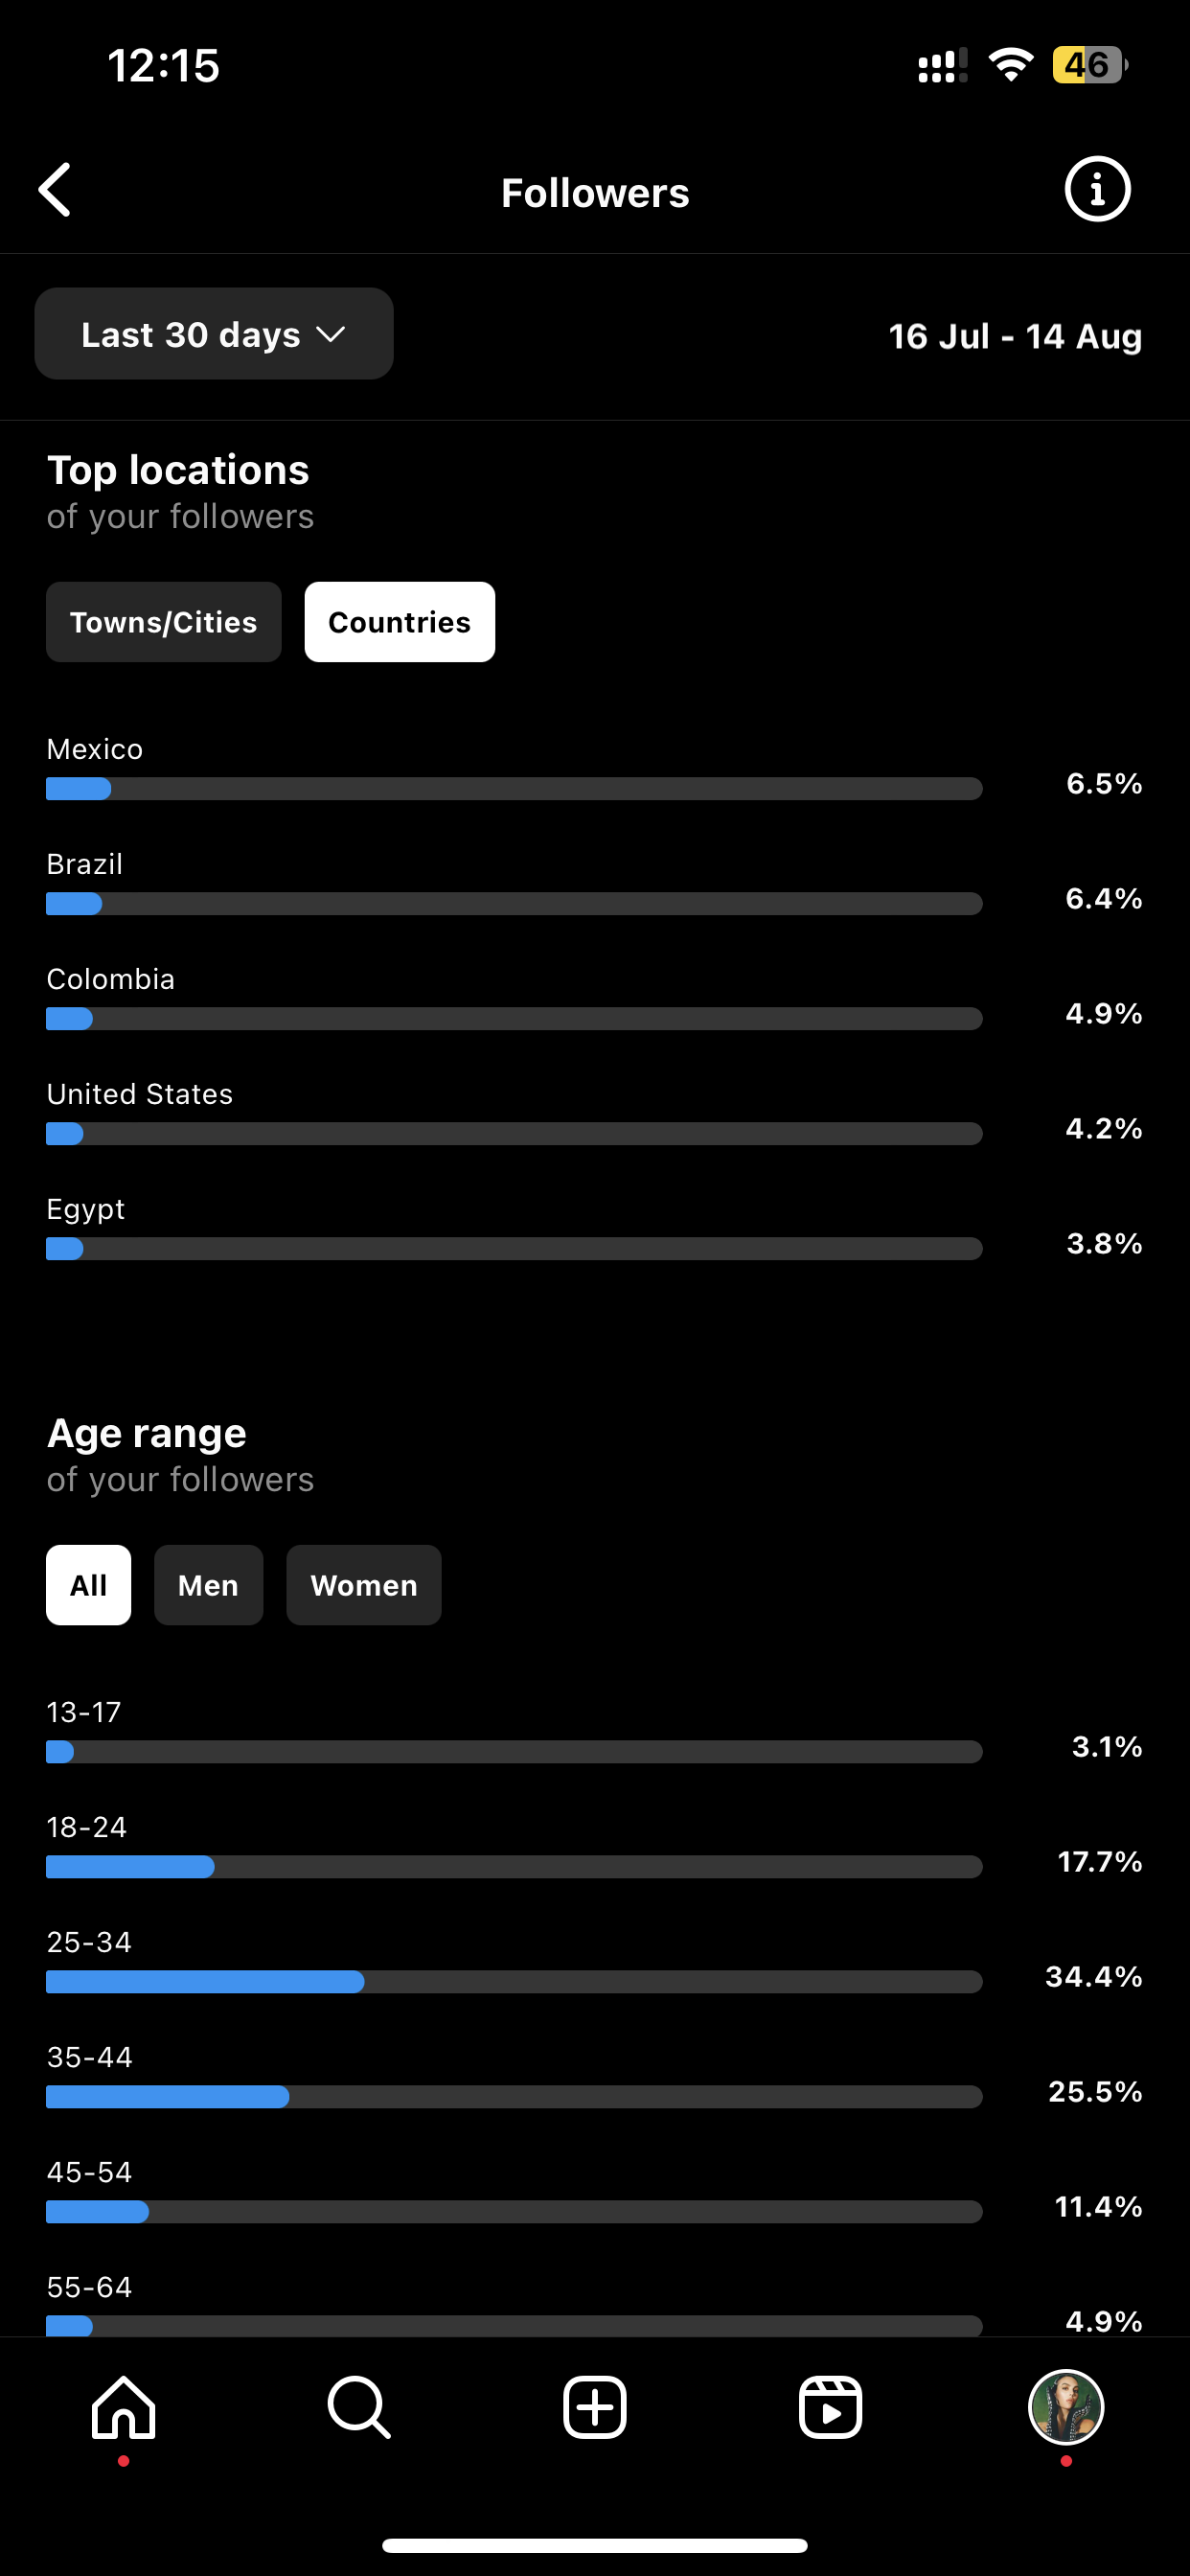Filter age range by Men
1190x2576 pixels.
pyautogui.click(x=208, y=1585)
